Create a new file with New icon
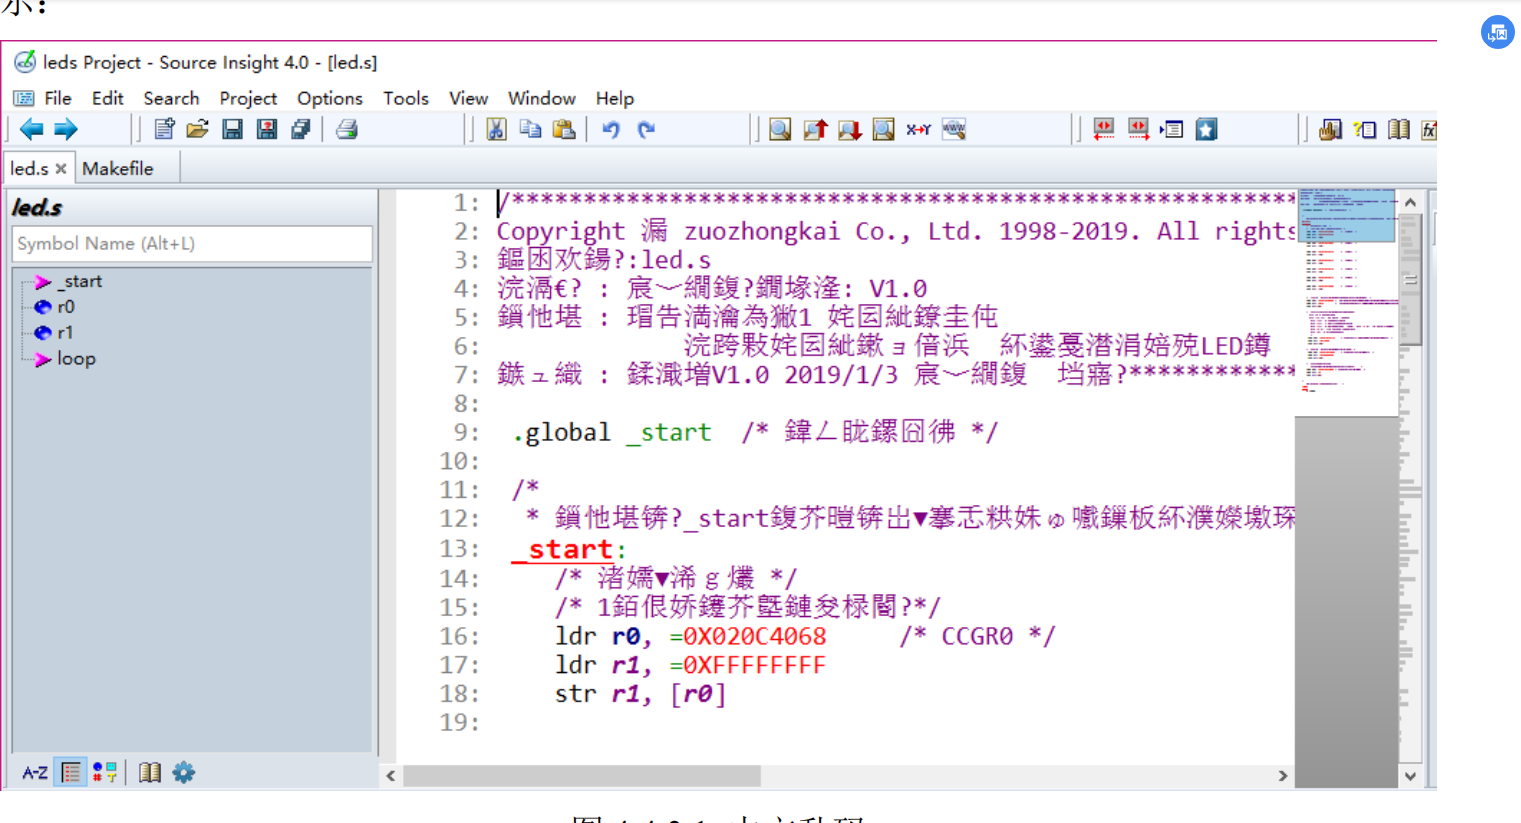 164,129
